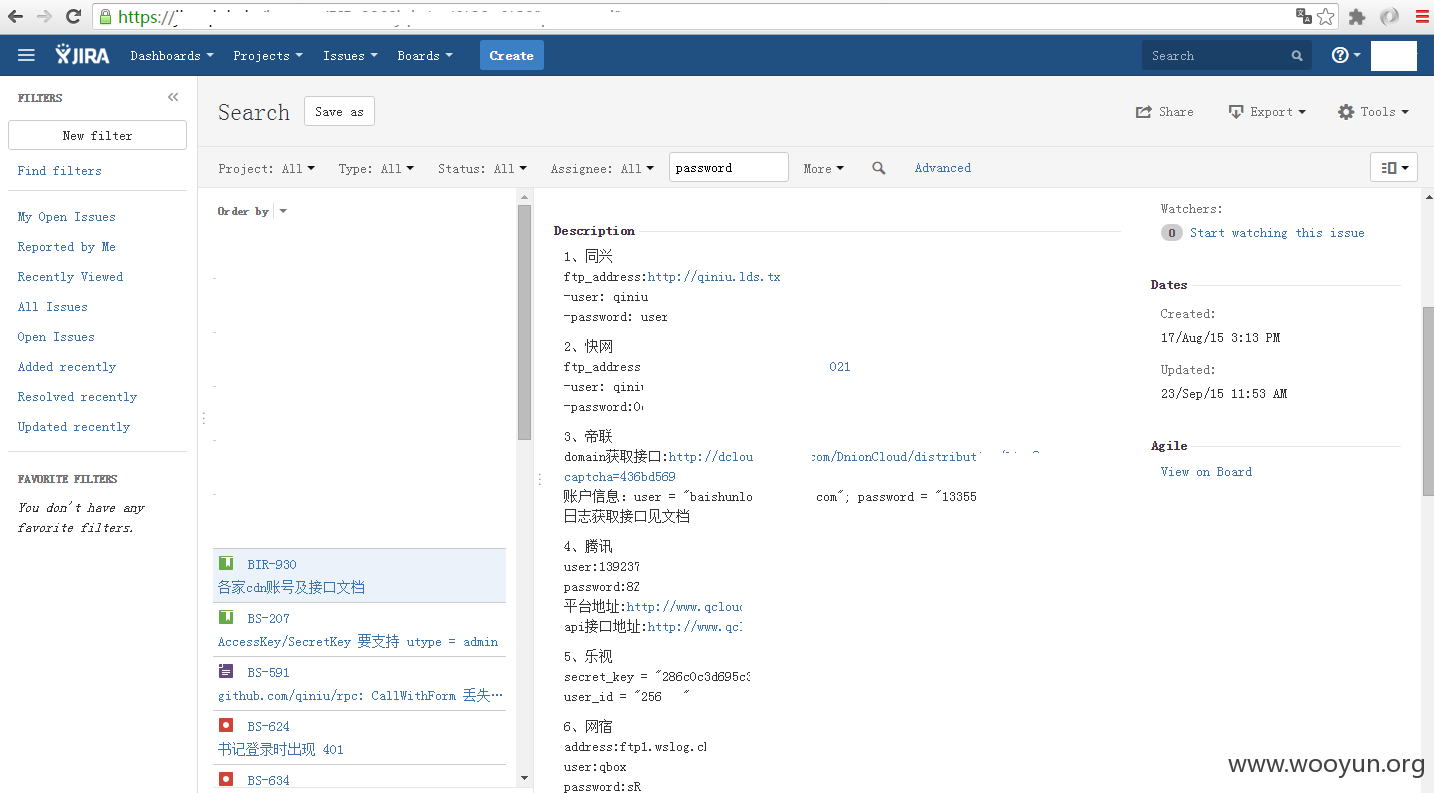
Task: Select Open Issues filter
Action: point(56,337)
